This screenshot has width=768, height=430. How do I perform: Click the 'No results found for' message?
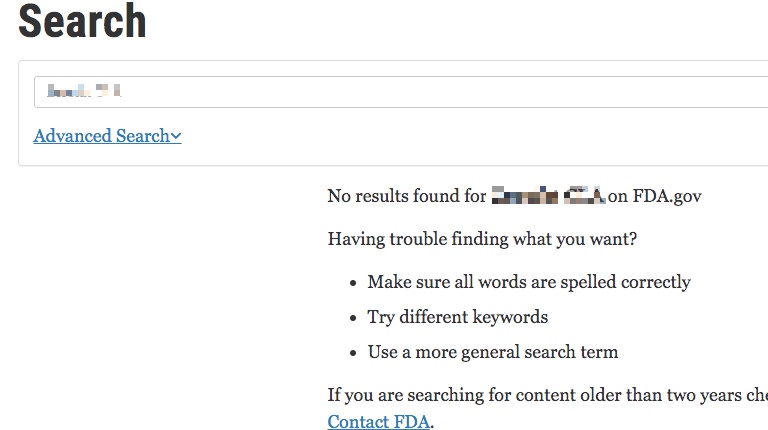pos(406,196)
